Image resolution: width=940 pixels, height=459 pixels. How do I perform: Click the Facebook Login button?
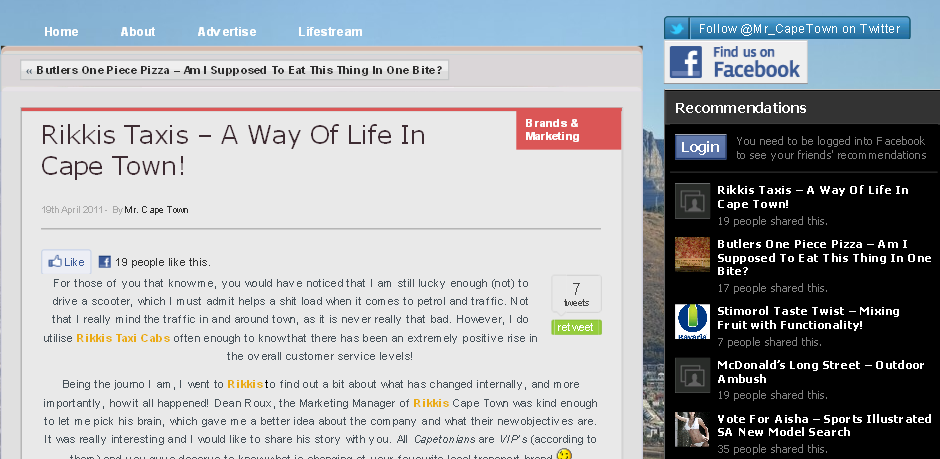(x=700, y=147)
